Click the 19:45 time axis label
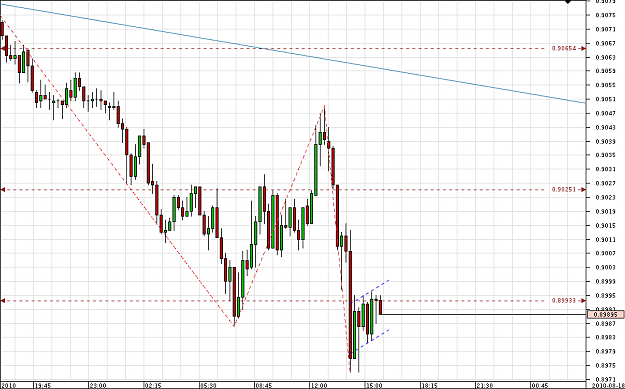Screen dimensions: 625x389 (42, 385)
